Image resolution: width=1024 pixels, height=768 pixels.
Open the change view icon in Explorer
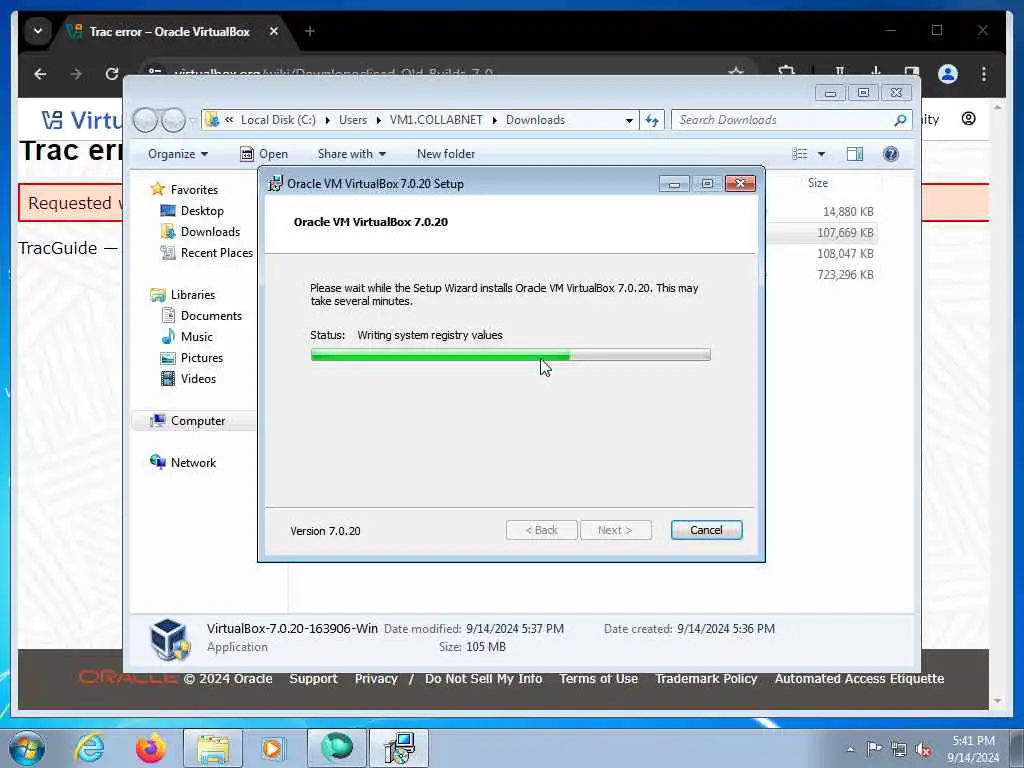pos(799,153)
